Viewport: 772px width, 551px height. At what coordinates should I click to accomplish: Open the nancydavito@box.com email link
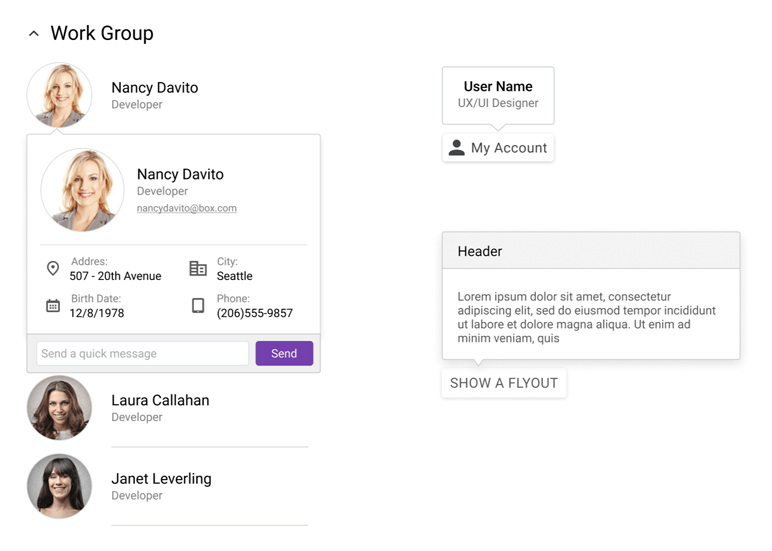(187, 209)
